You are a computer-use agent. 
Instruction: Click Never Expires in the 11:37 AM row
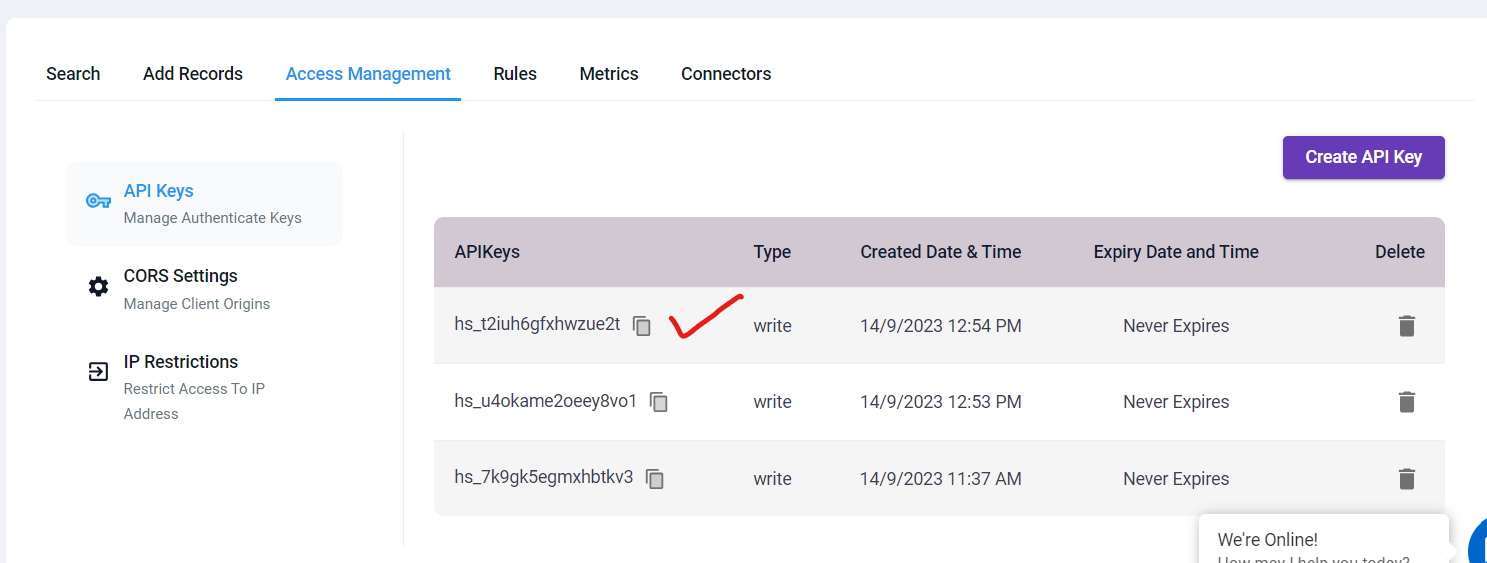(x=1176, y=479)
